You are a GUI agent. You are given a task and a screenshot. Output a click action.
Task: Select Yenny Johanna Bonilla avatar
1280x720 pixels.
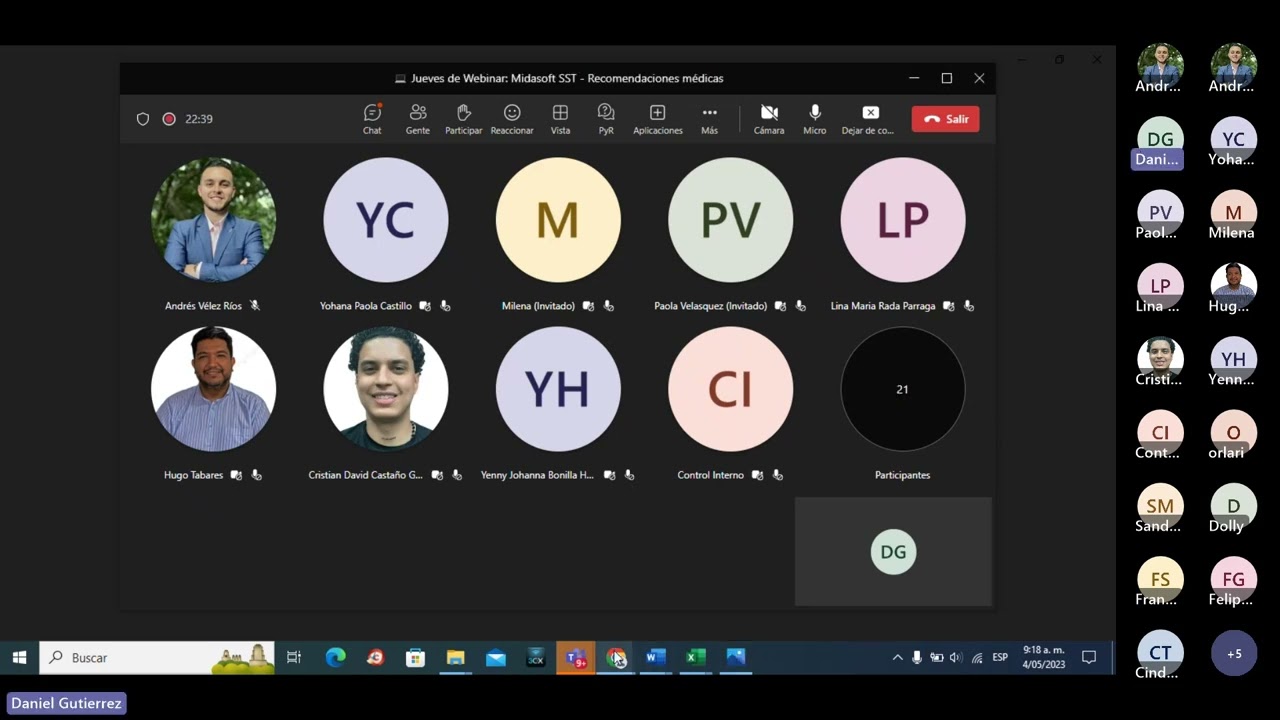[558, 389]
